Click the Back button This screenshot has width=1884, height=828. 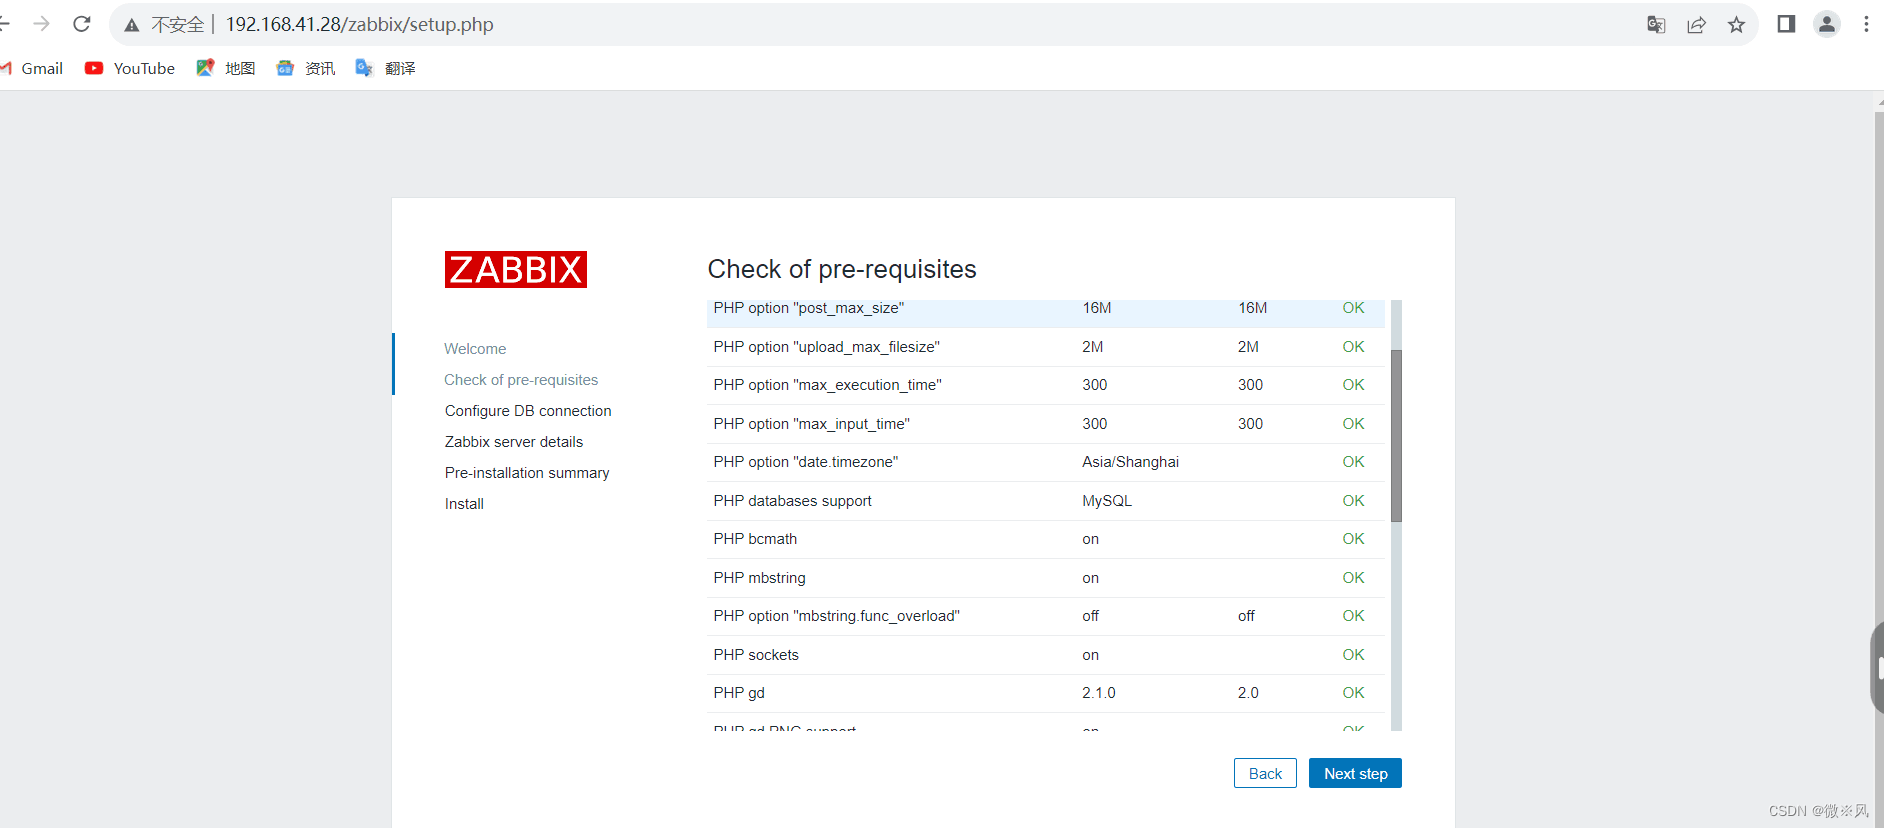tap(1265, 773)
